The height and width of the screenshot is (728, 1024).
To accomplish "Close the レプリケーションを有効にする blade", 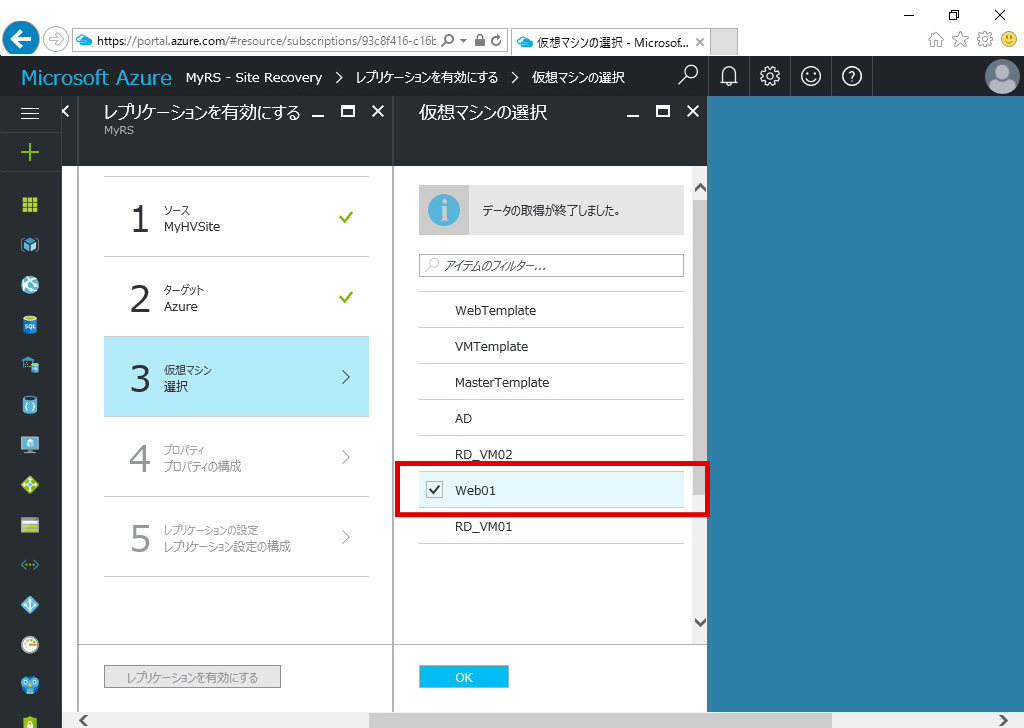I will (x=377, y=112).
